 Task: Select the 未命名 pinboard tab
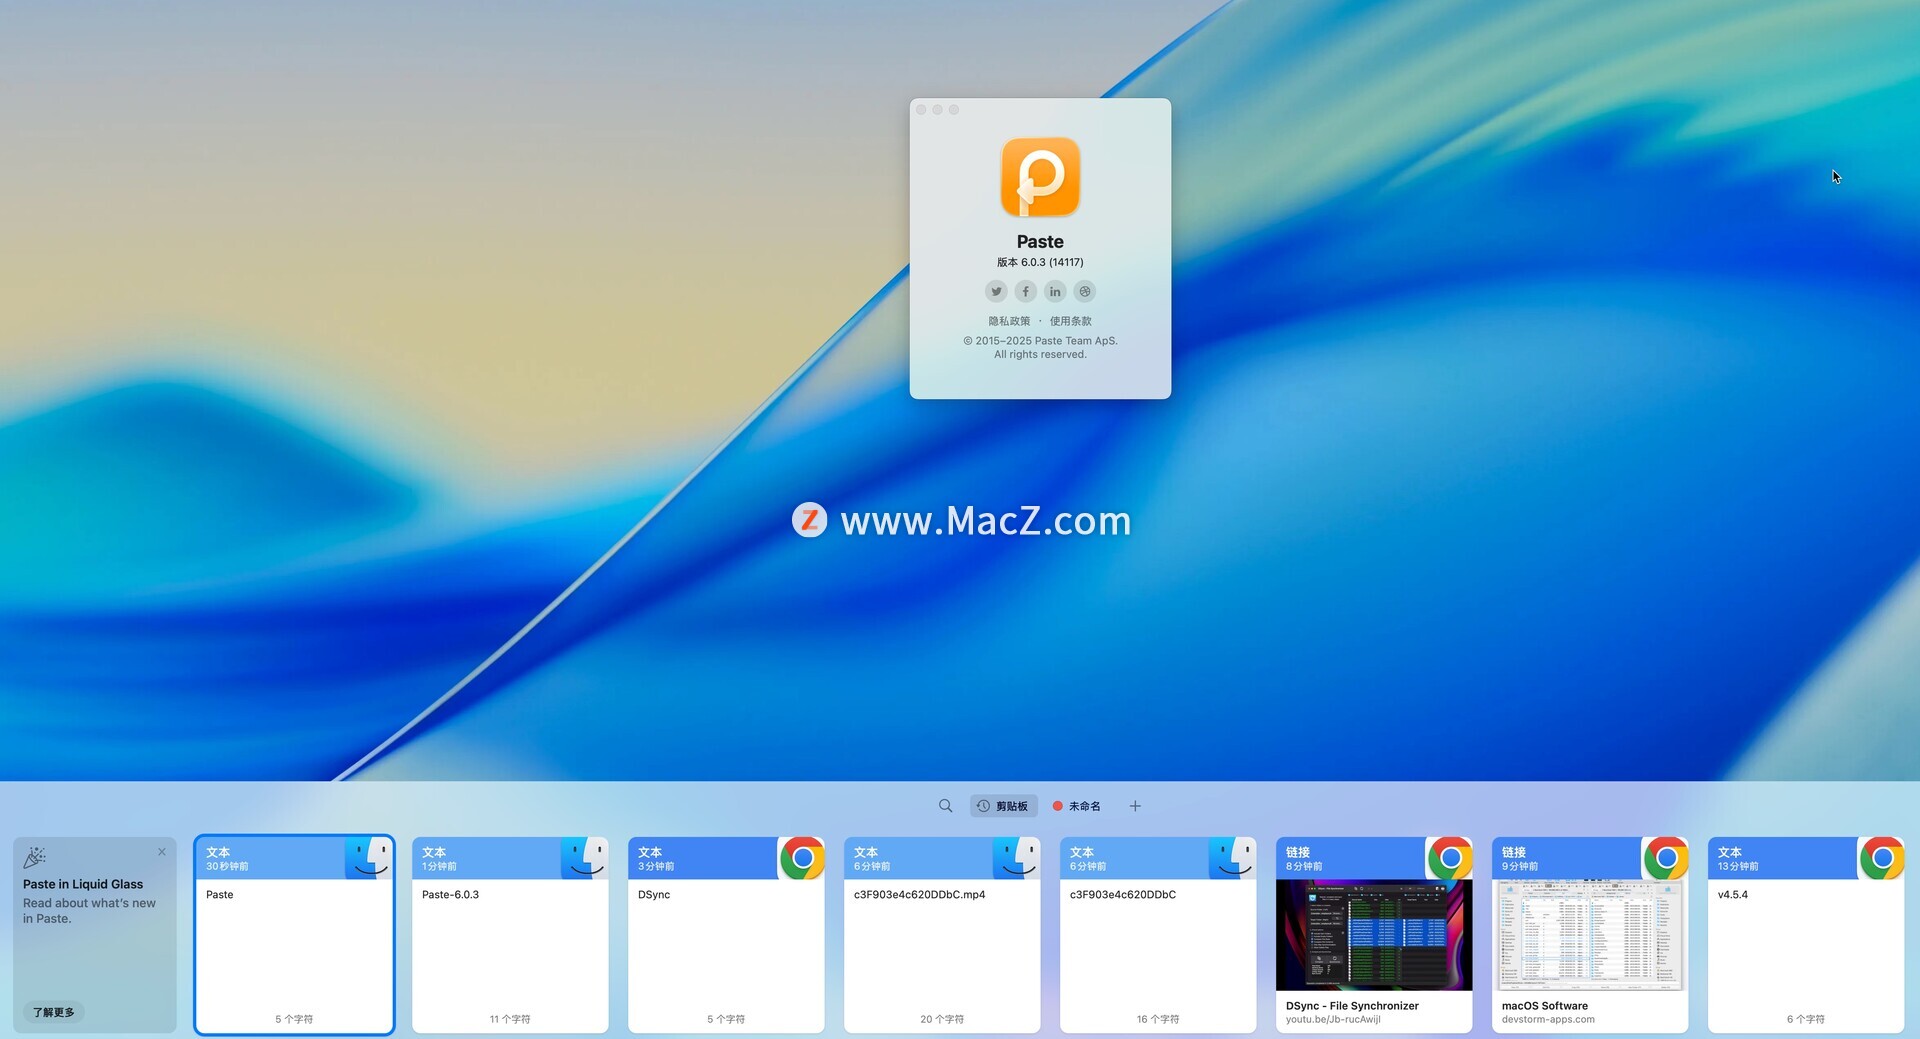point(1077,806)
